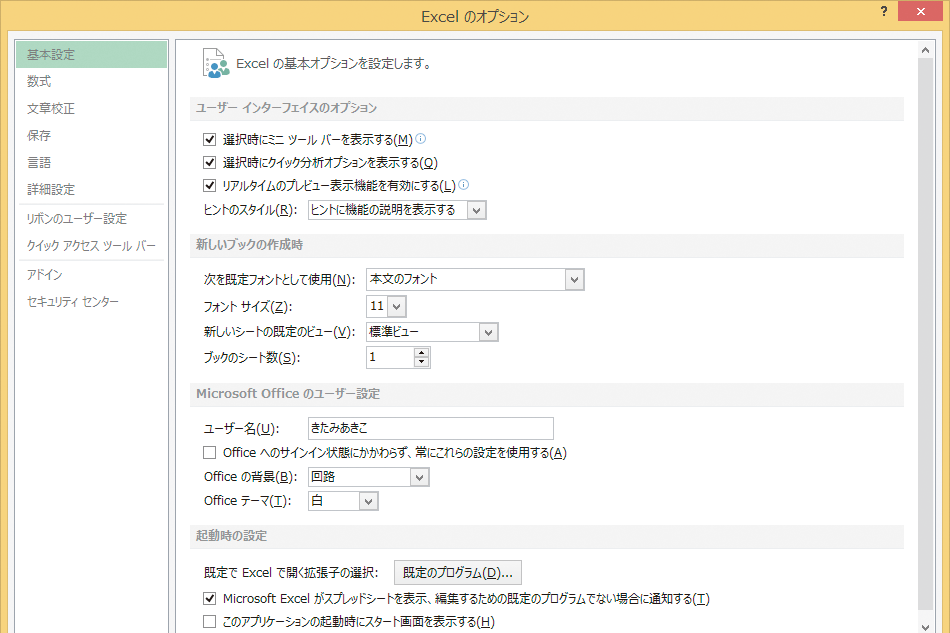Open the Office の背景 dropdown

[419, 477]
